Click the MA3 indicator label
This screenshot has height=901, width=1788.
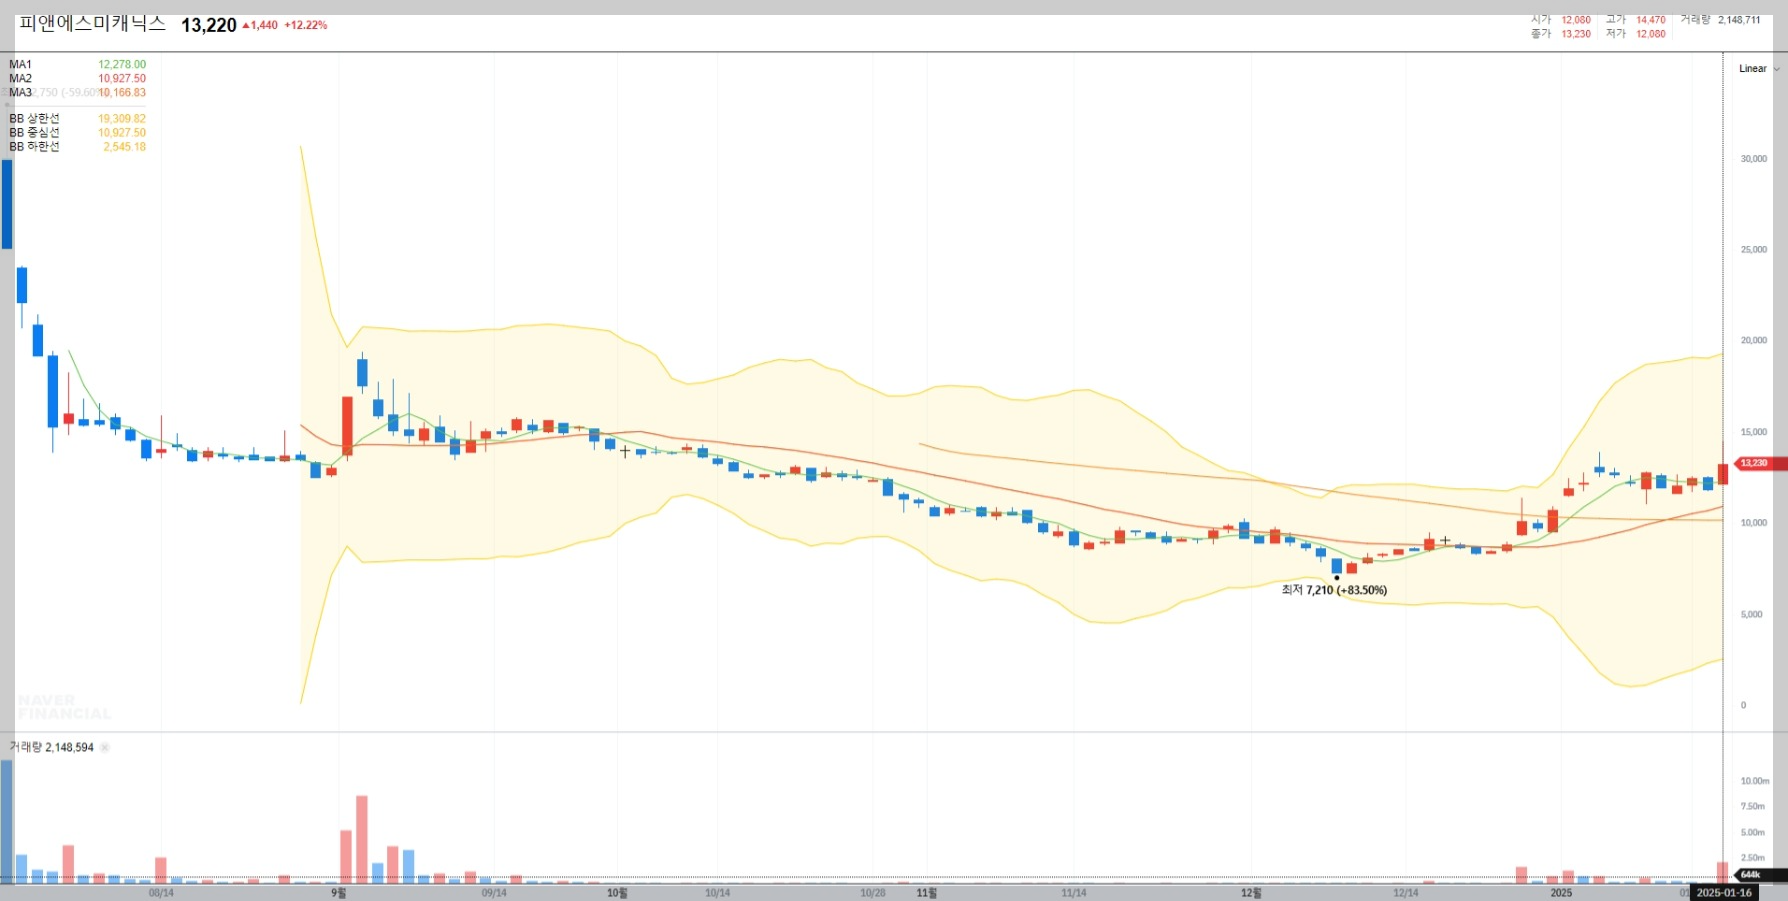pyautogui.click(x=20, y=92)
